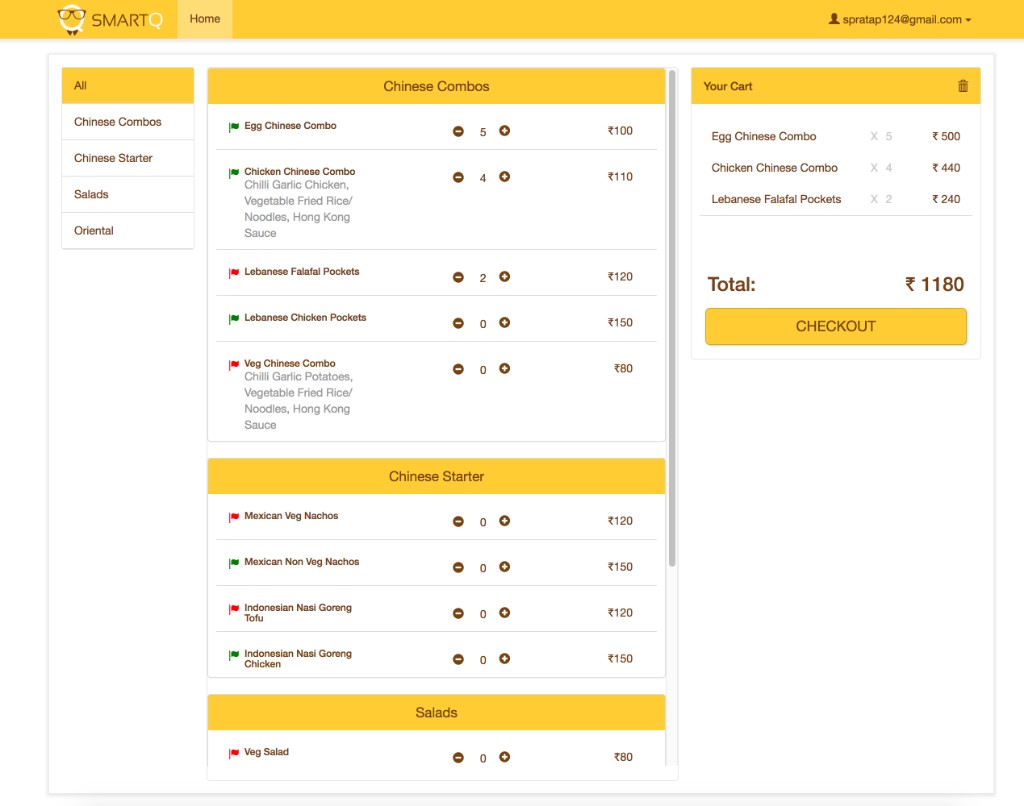Select Chinese Starter category in sidebar
This screenshot has height=806, width=1024.
(128, 158)
